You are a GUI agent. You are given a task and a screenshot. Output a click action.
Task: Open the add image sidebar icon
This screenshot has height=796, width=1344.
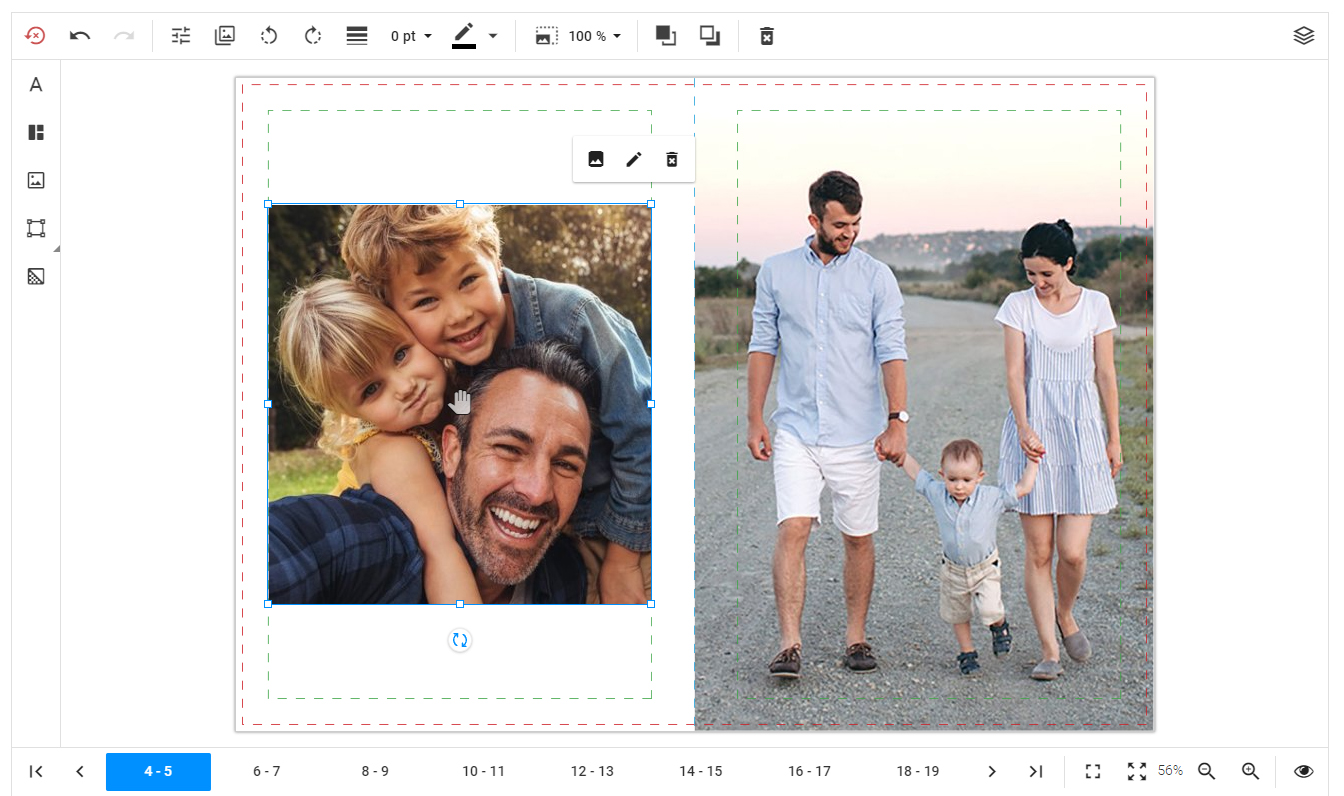tap(36, 180)
